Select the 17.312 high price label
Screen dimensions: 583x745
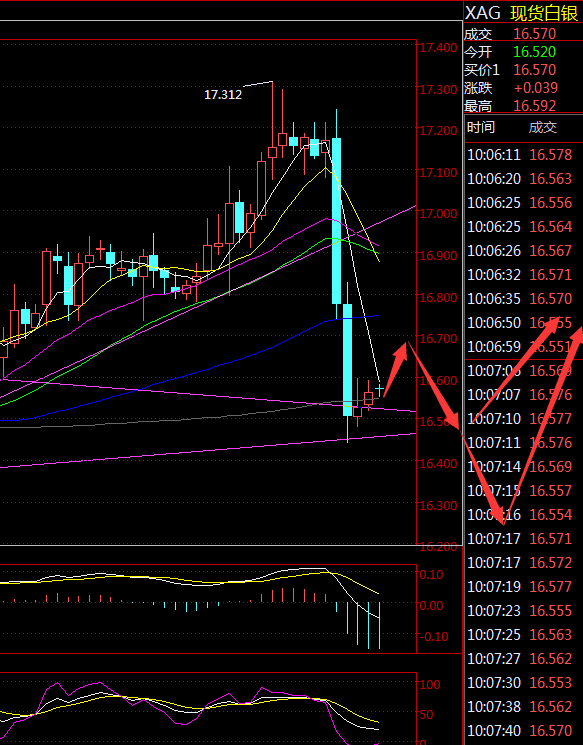[x=223, y=95]
